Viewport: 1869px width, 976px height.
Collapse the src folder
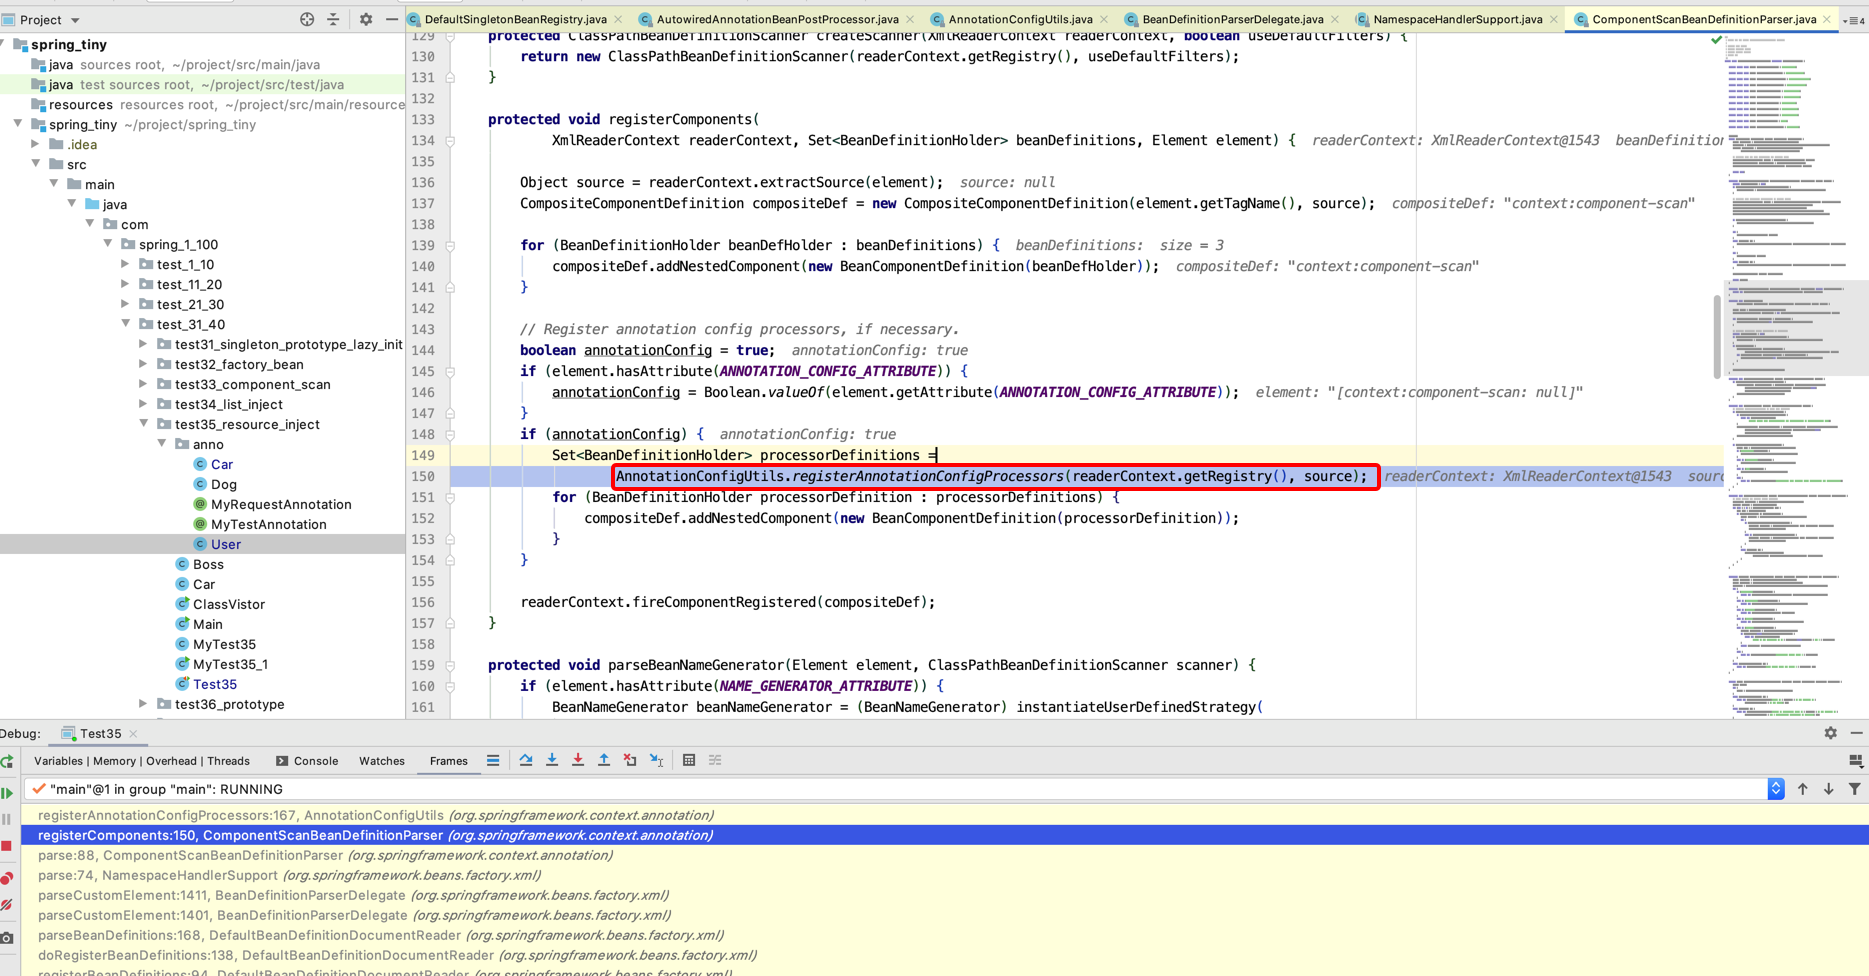[36, 164]
